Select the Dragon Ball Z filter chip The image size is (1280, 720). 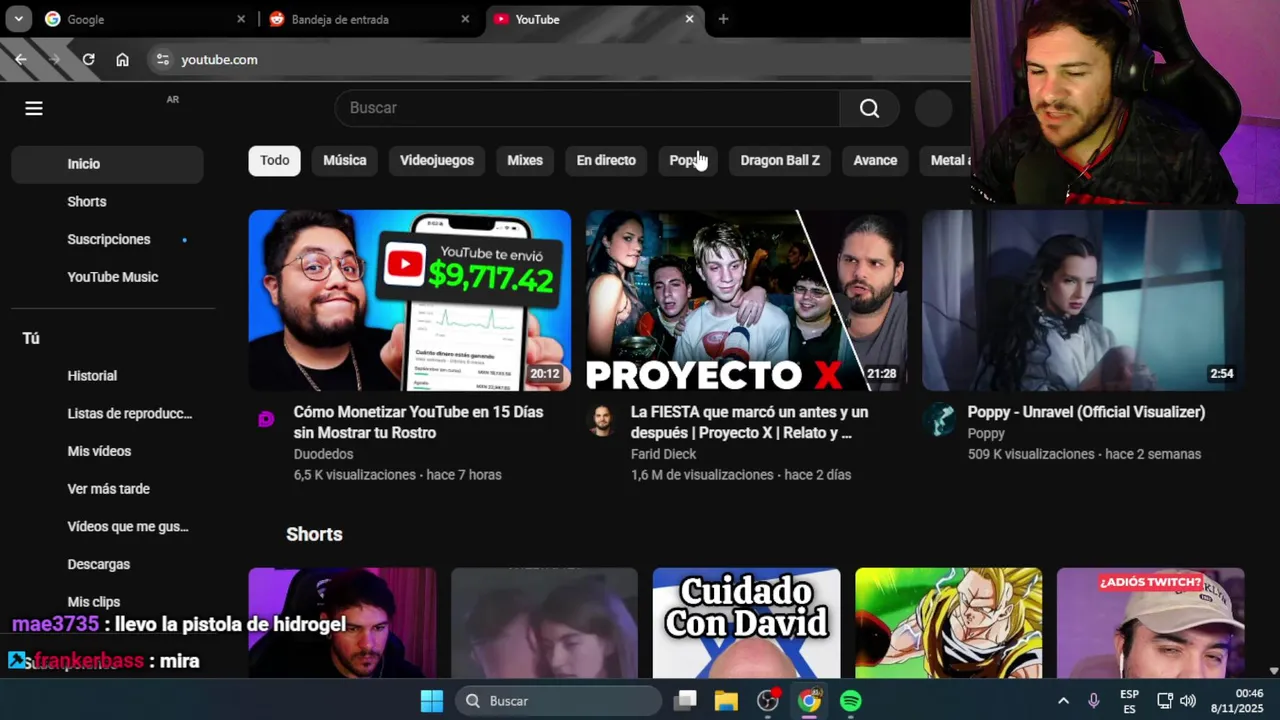pos(780,160)
